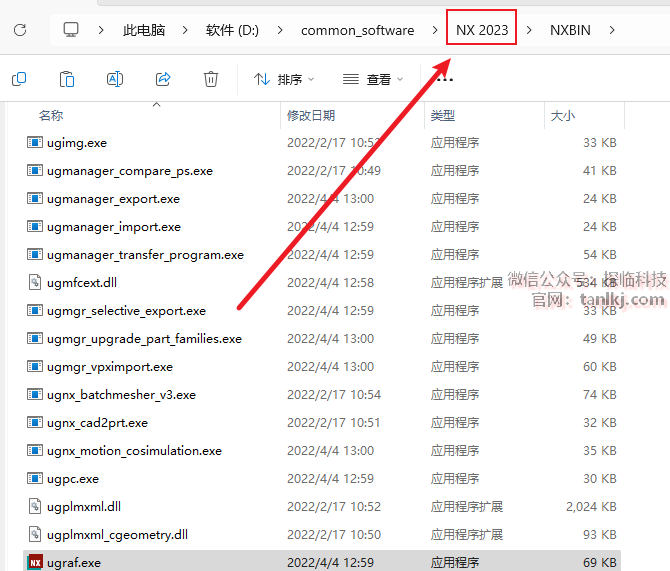
Task: Expand chevron after NXBIN
Action: point(612,30)
